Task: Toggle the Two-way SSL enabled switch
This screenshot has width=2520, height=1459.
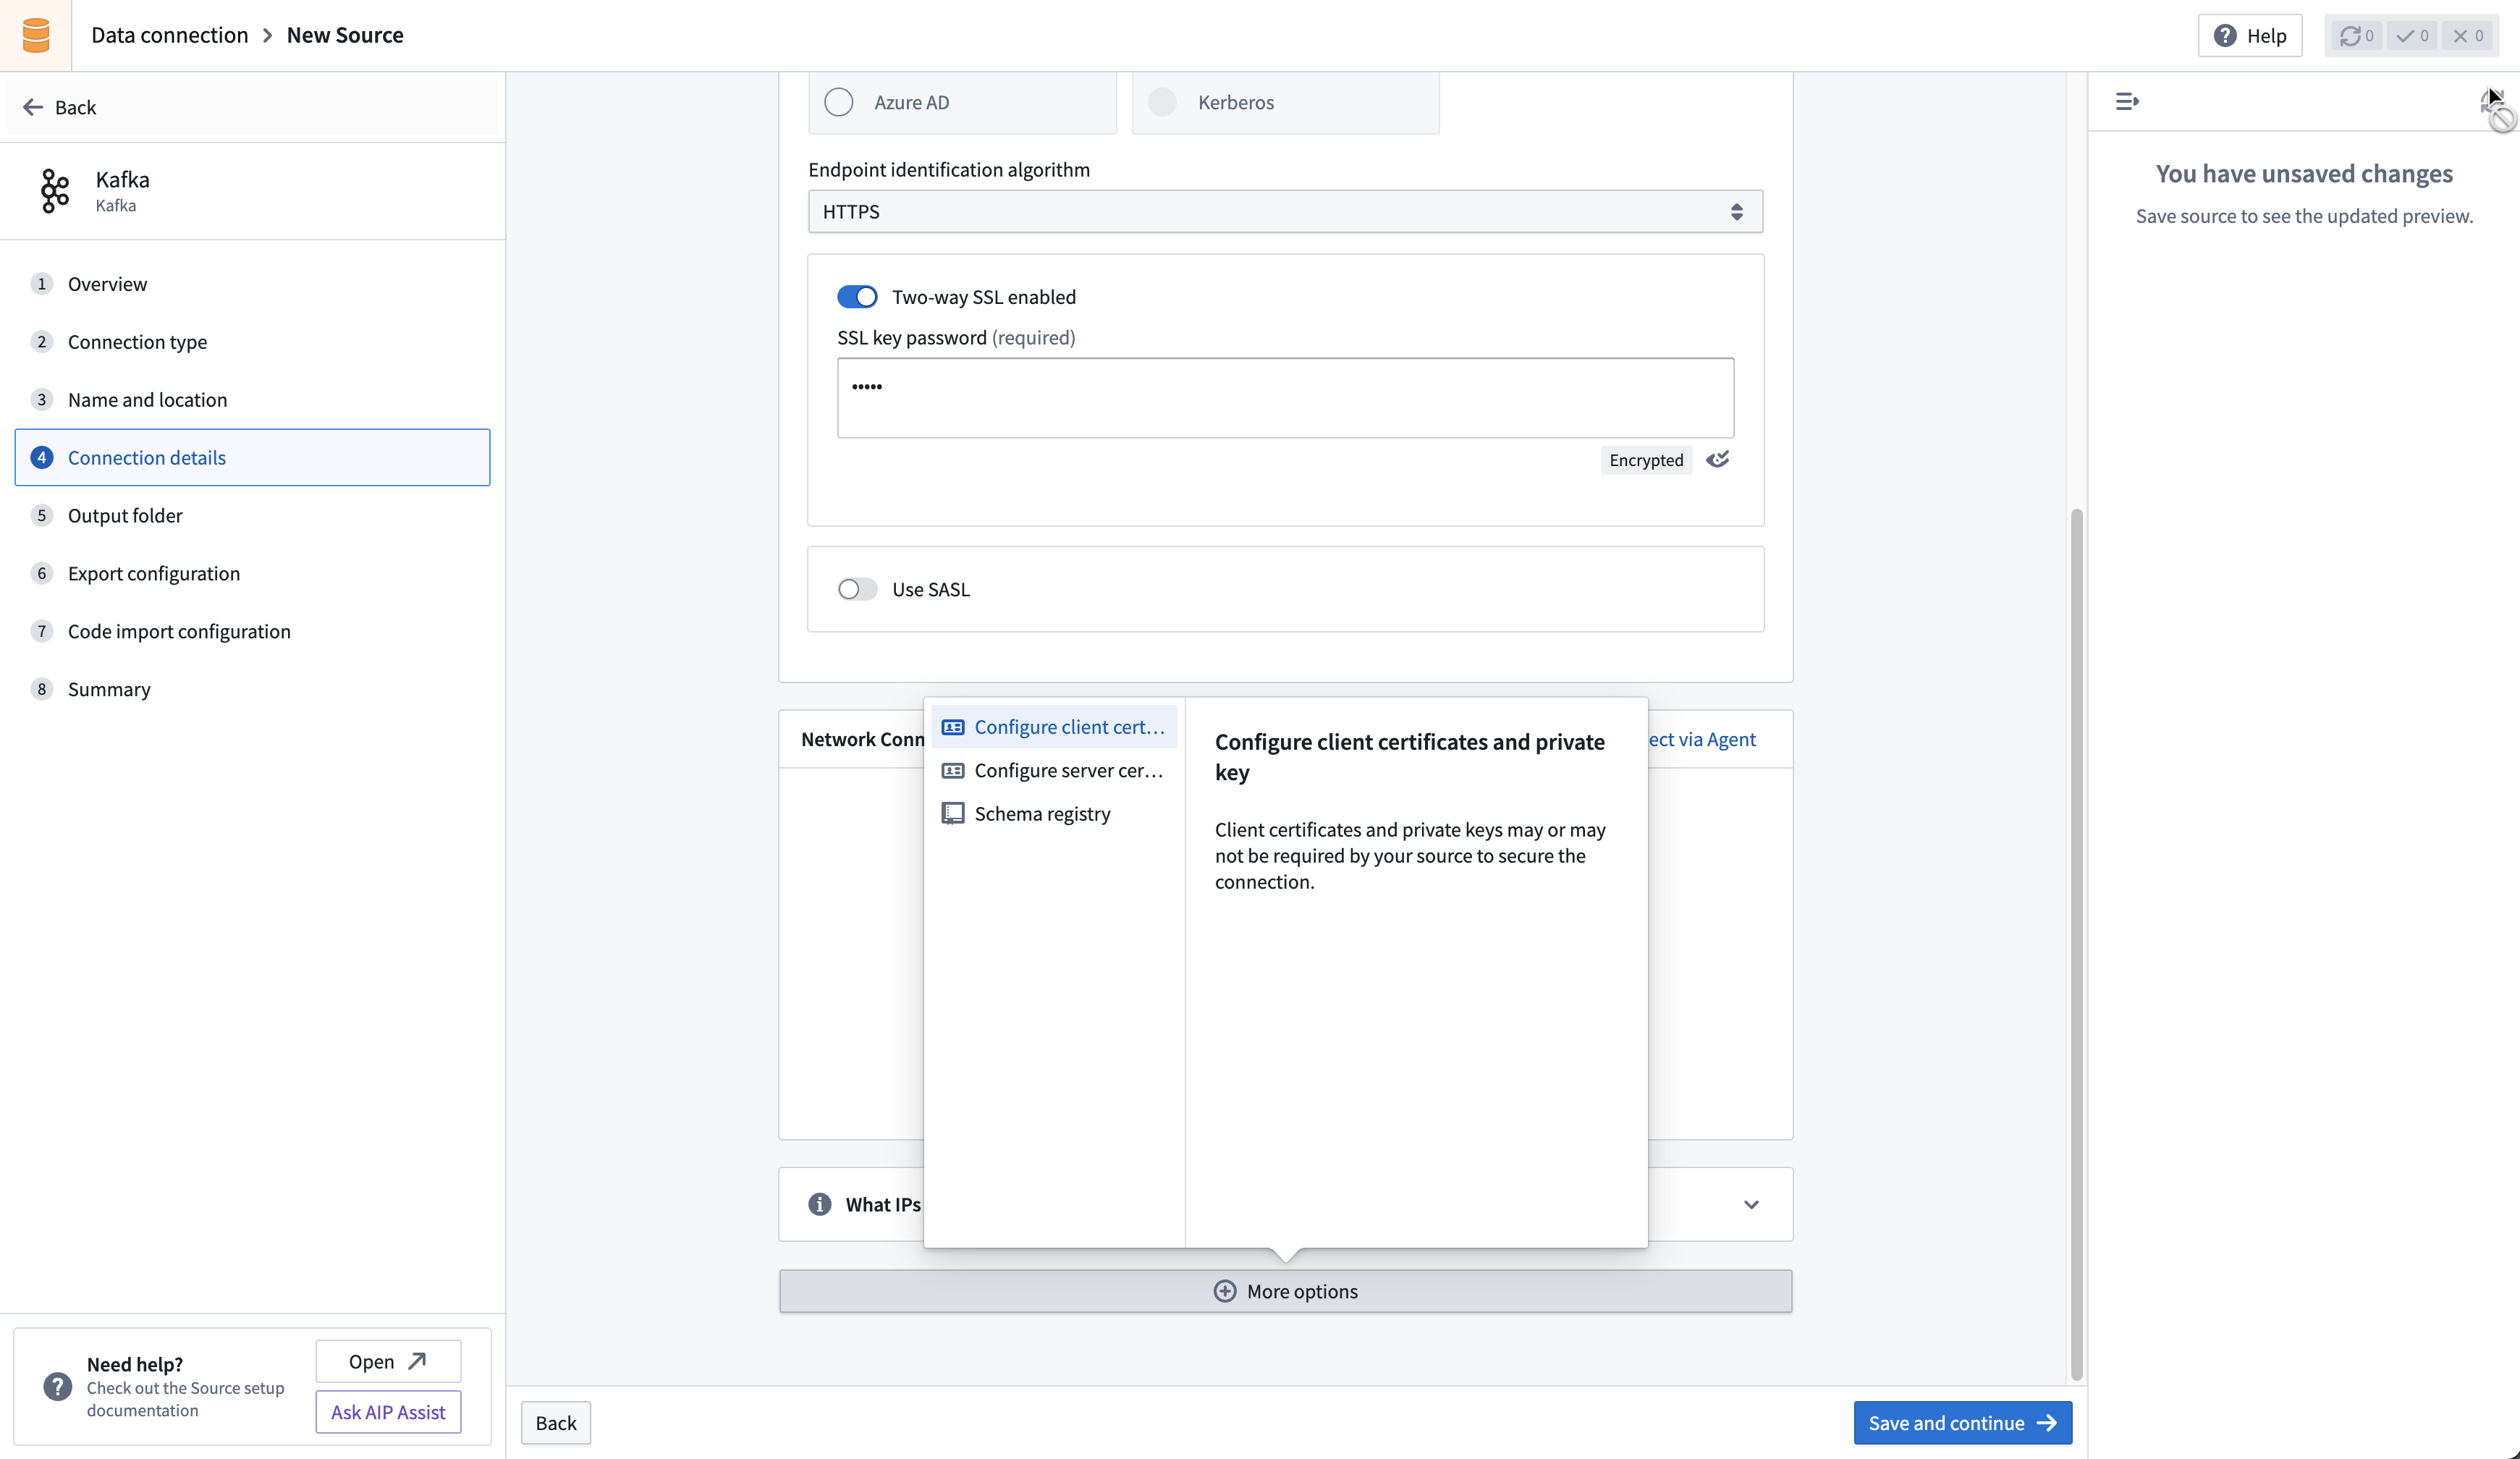Action: [858, 295]
